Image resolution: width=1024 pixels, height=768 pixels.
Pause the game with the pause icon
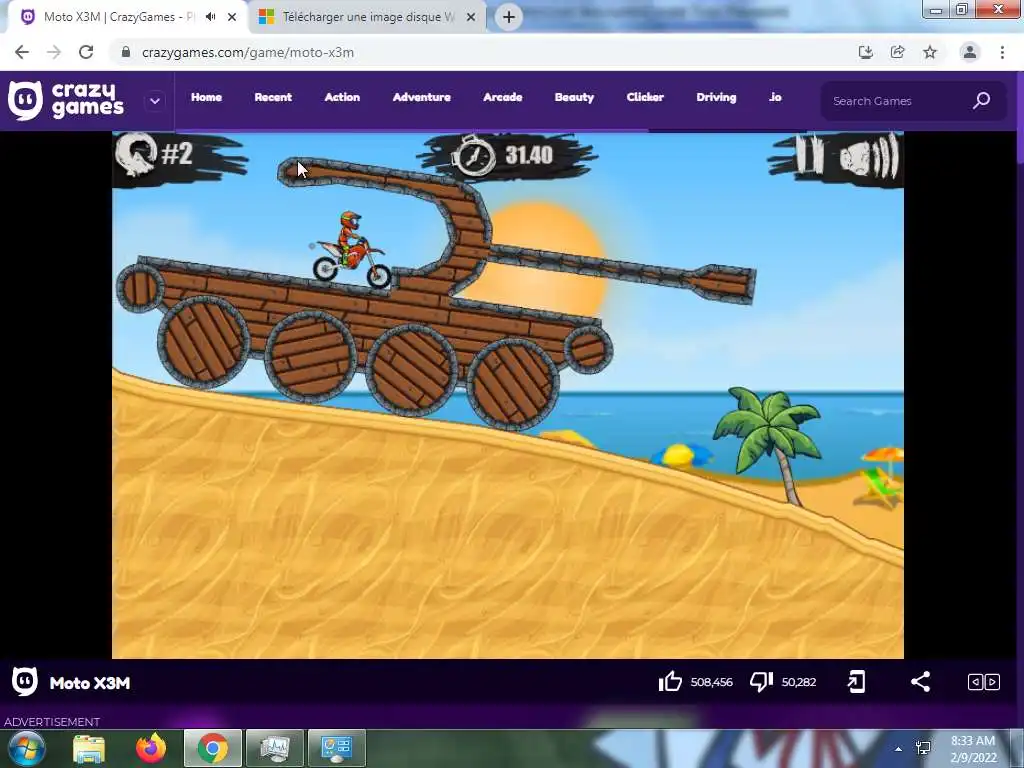click(x=810, y=154)
